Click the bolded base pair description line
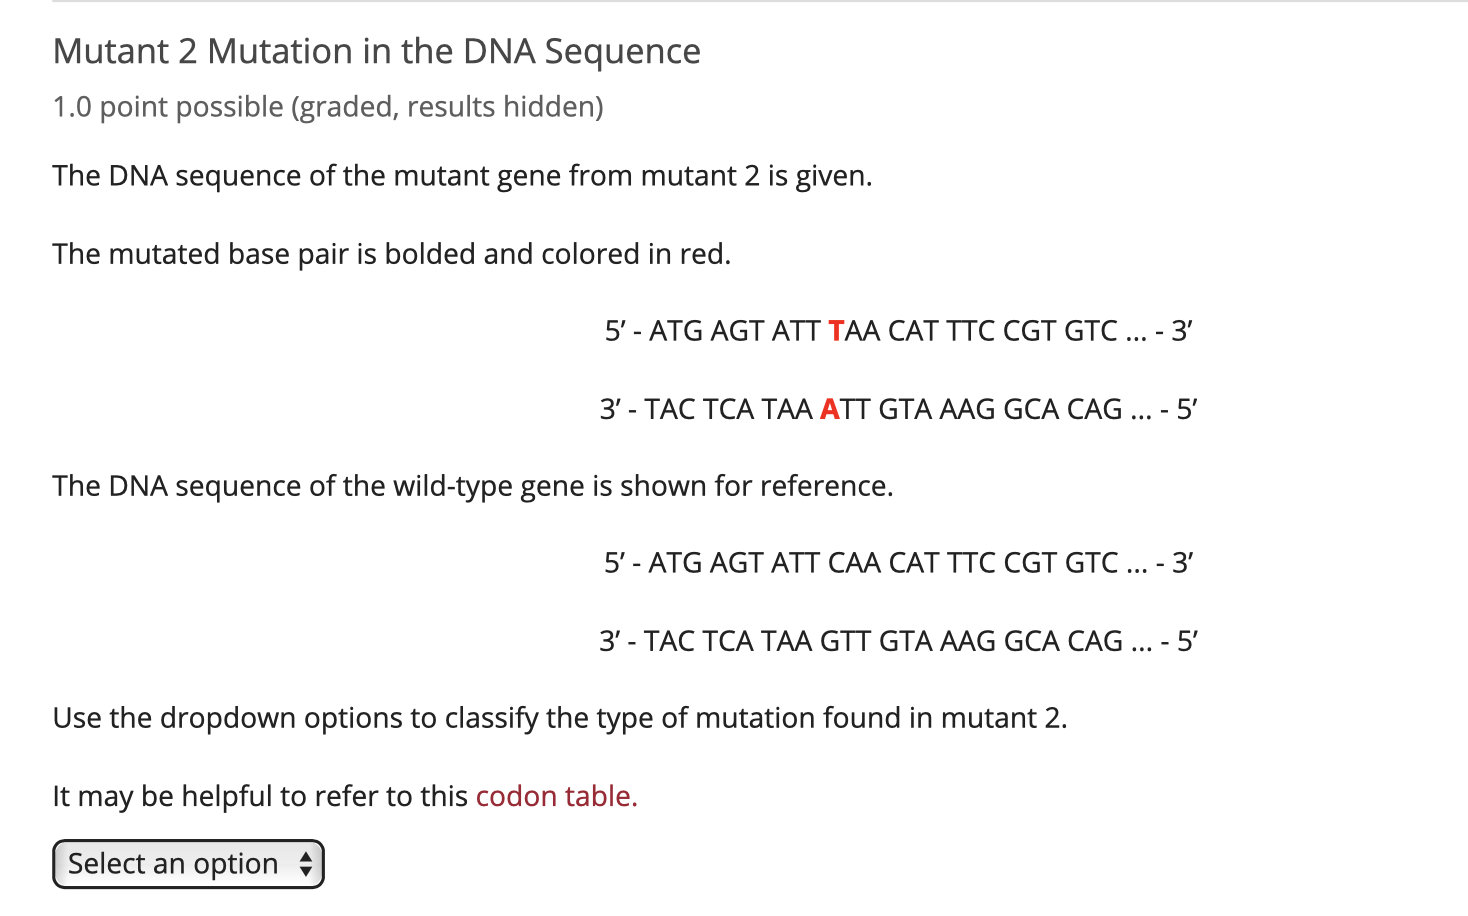Image resolution: width=1468 pixels, height=916 pixels. pyautogui.click(x=392, y=253)
